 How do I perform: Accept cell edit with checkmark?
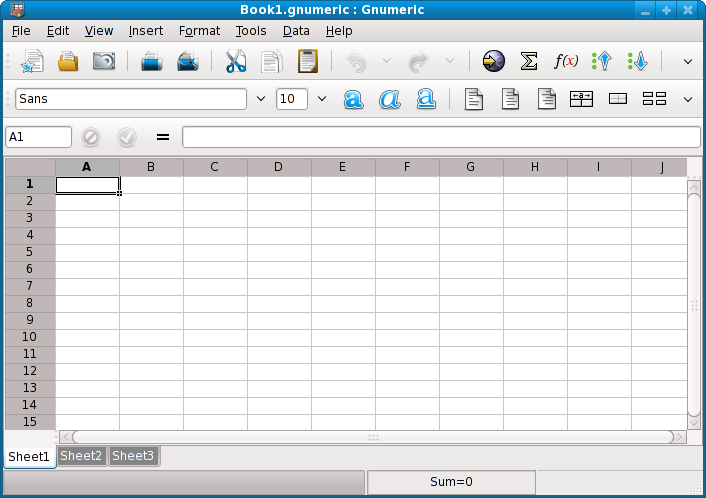point(127,137)
